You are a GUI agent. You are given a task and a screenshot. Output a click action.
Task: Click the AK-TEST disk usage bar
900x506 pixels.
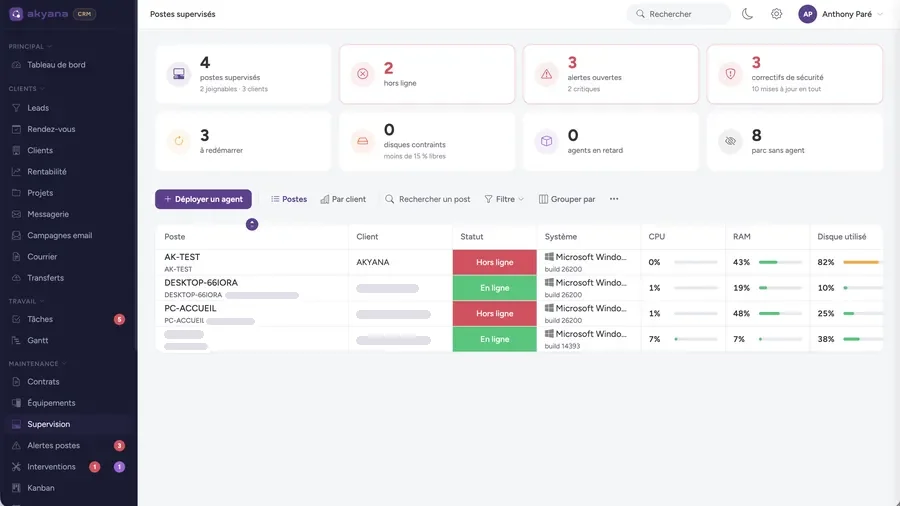(861, 262)
